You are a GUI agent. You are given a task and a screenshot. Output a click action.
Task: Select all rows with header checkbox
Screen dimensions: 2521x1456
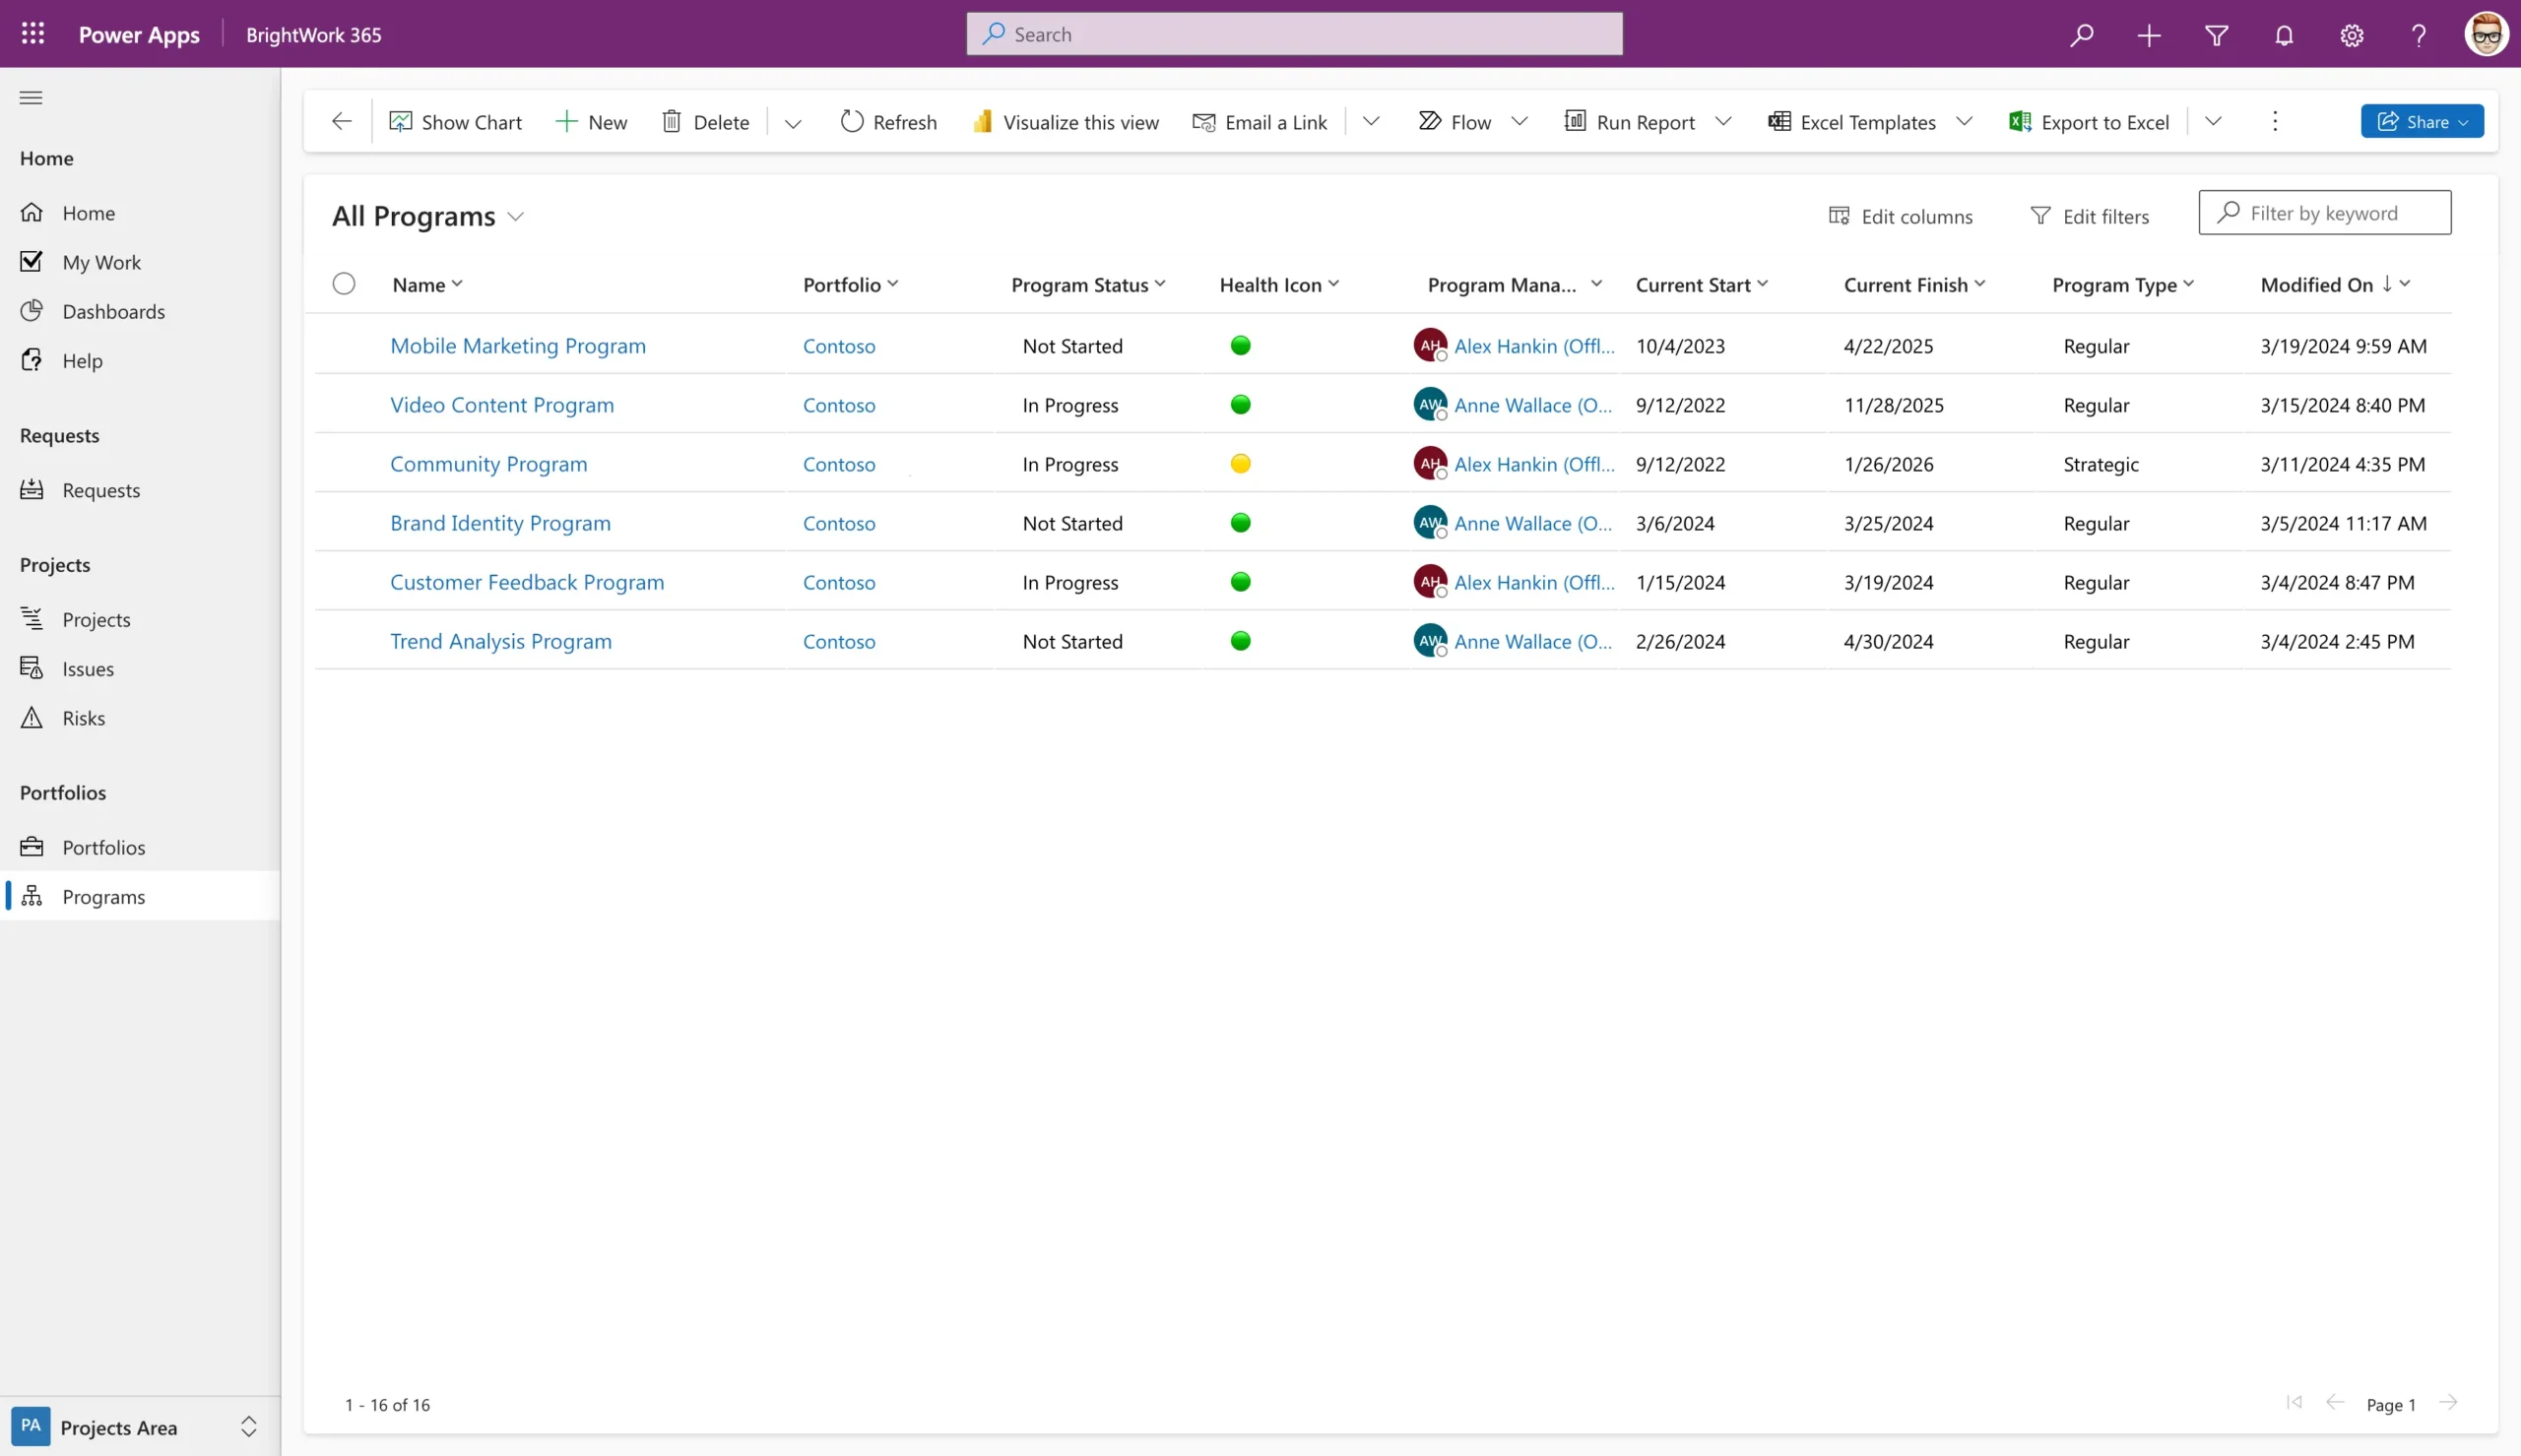coord(343,283)
